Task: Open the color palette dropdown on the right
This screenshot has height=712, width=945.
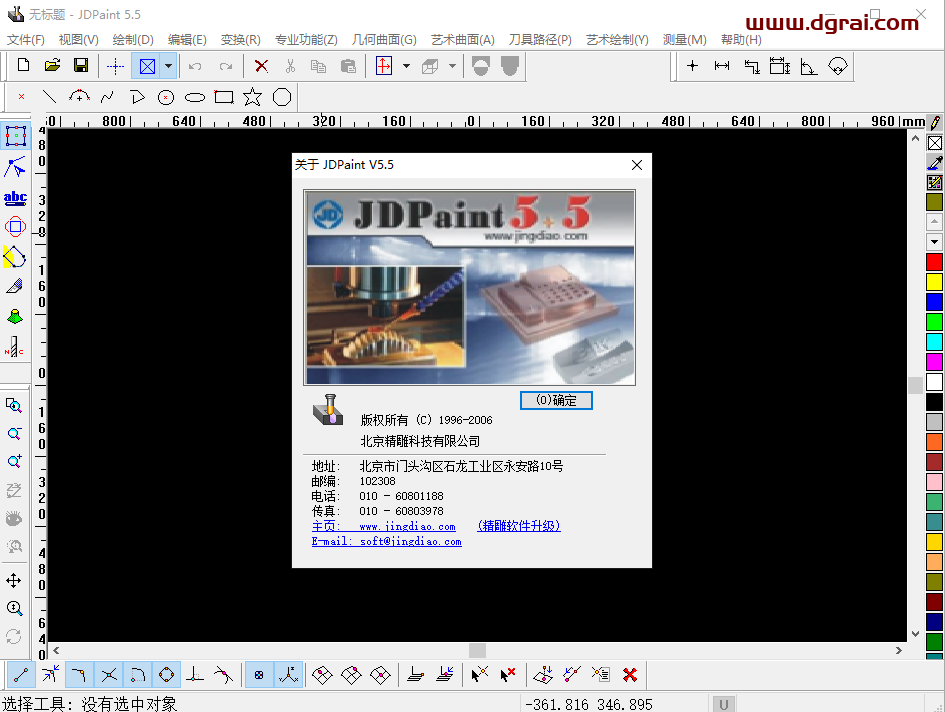Action: point(934,240)
